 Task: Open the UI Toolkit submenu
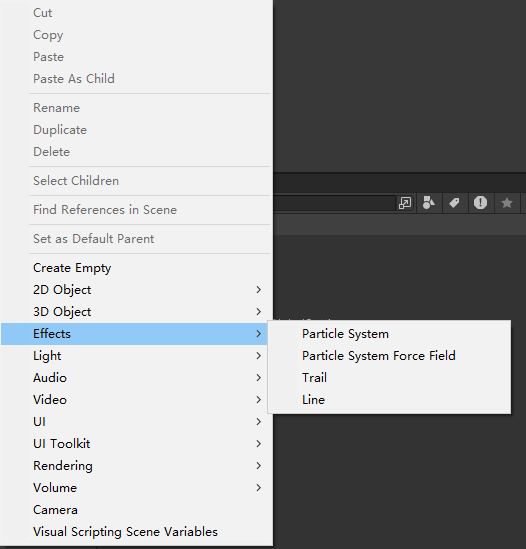[137, 444]
